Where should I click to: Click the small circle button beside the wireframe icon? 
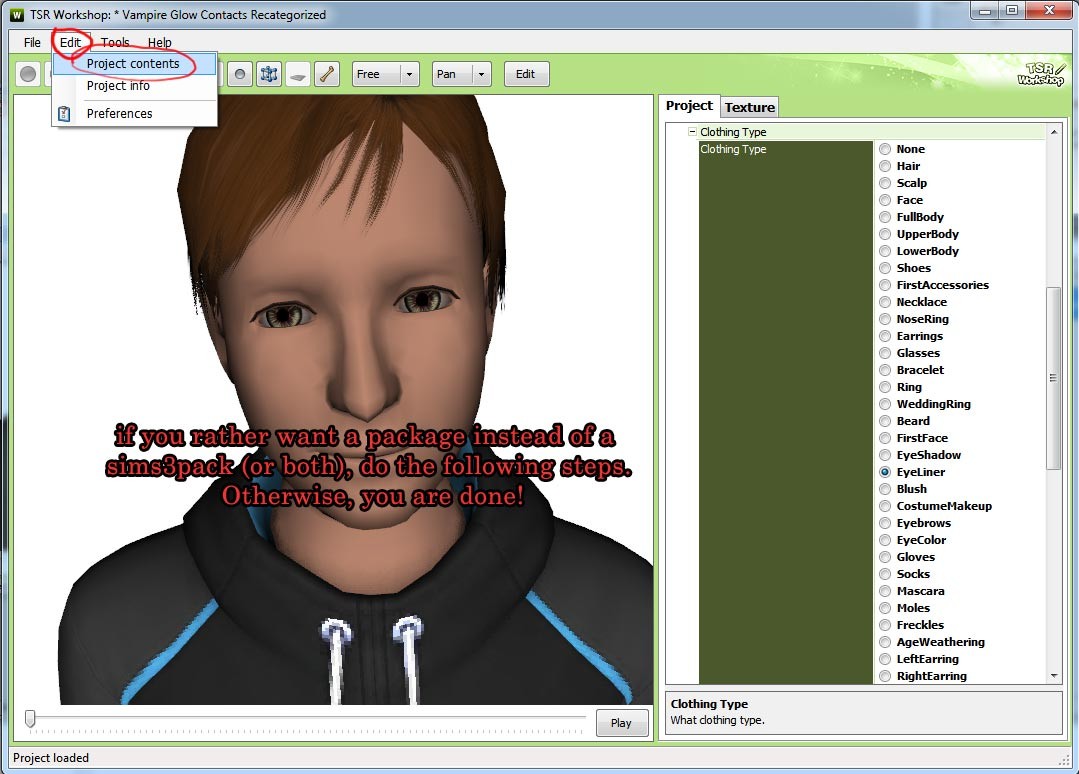pyautogui.click(x=239, y=74)
